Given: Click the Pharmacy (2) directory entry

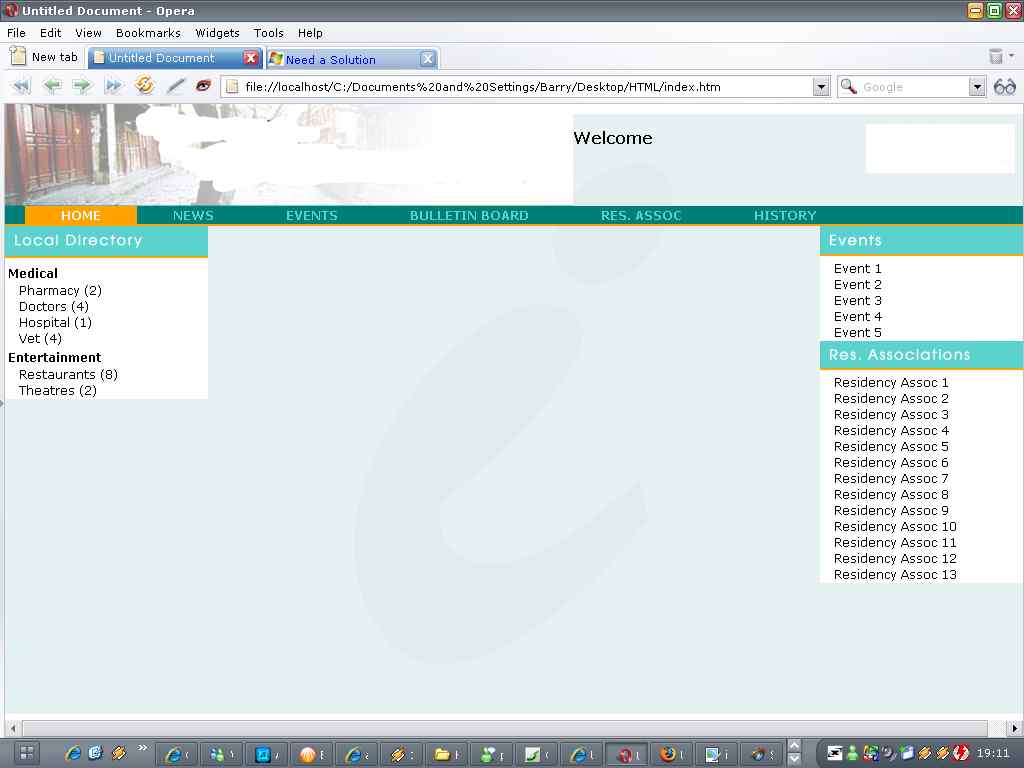Looking at the screenshot, I should pyautogui.click(x=60, y=291).
